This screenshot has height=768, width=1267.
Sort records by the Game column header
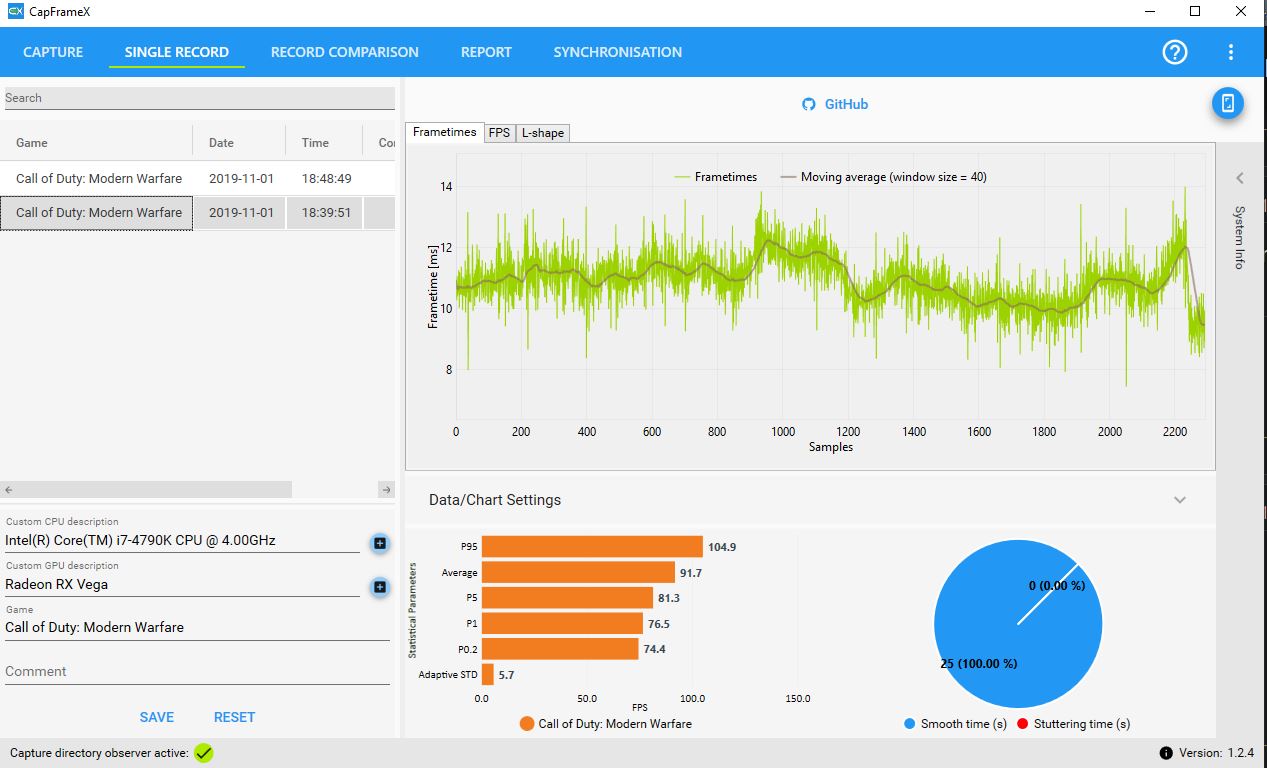pyautogui.click(x=97, y=143)
